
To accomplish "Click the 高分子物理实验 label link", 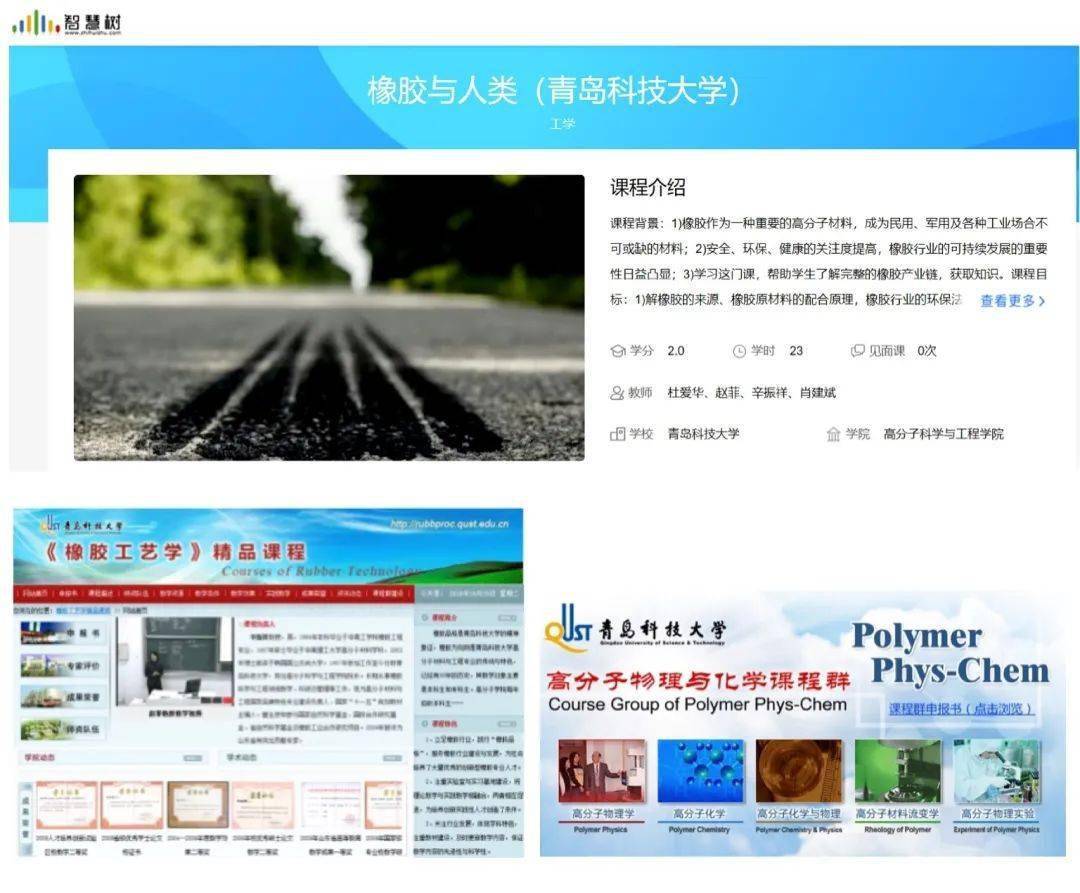I will [x=997, y=814].
